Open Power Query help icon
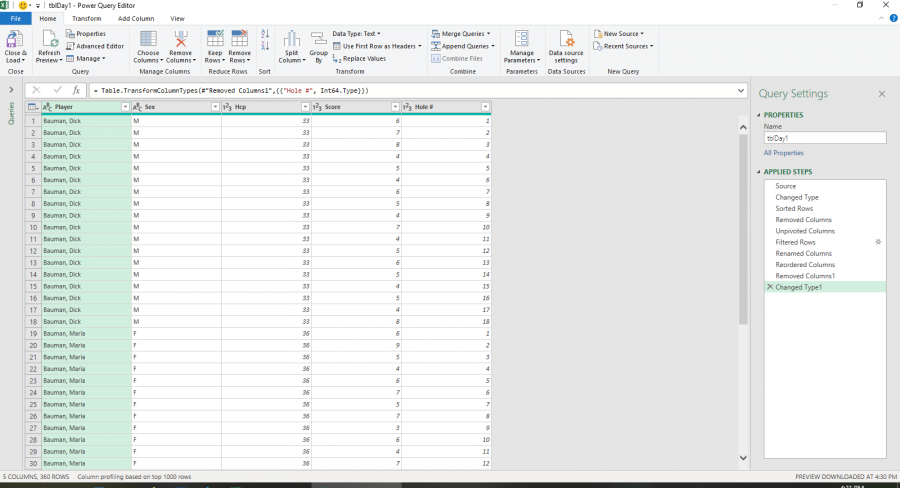 [893, 18]
